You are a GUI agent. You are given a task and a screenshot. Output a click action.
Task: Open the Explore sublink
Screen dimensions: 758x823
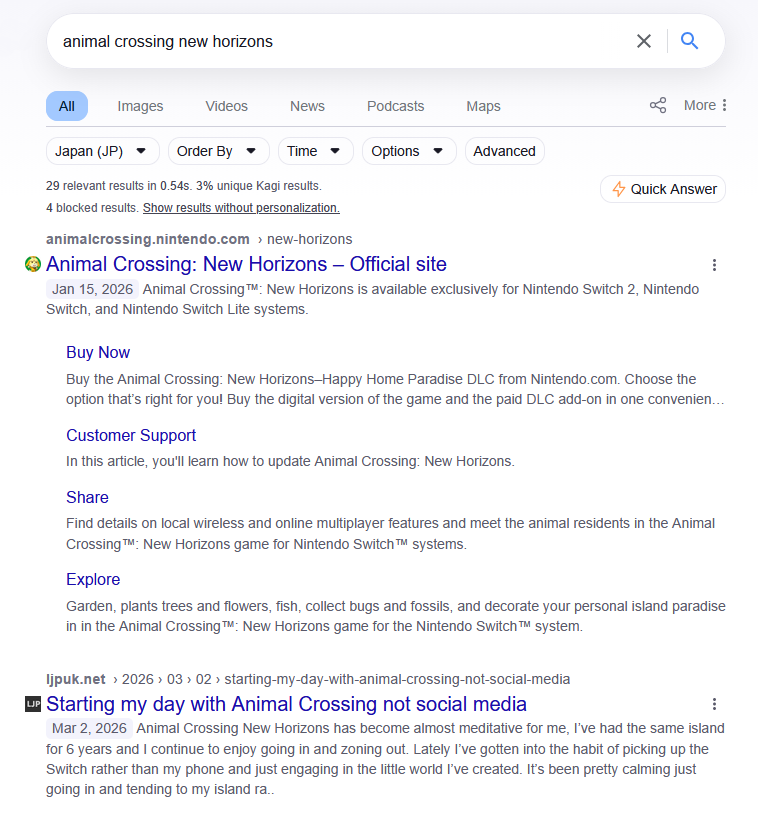[x=93, y=579]
